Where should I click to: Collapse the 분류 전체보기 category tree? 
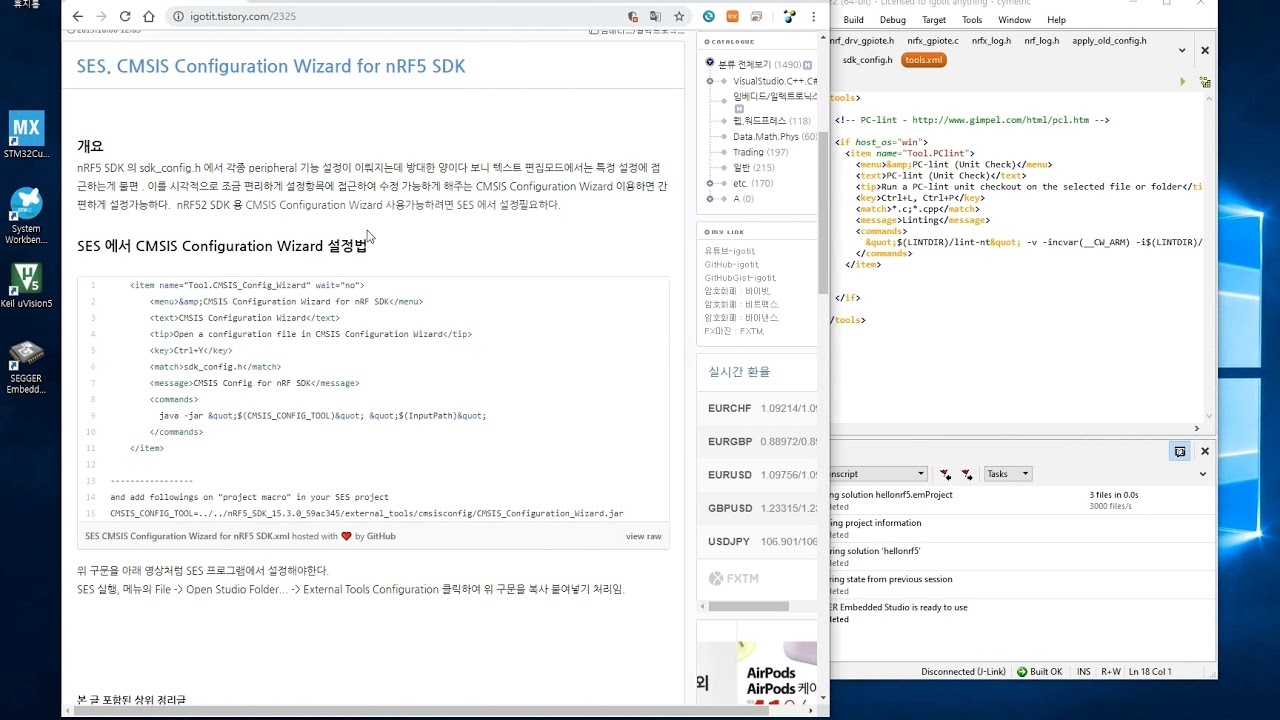pos(710,63)
